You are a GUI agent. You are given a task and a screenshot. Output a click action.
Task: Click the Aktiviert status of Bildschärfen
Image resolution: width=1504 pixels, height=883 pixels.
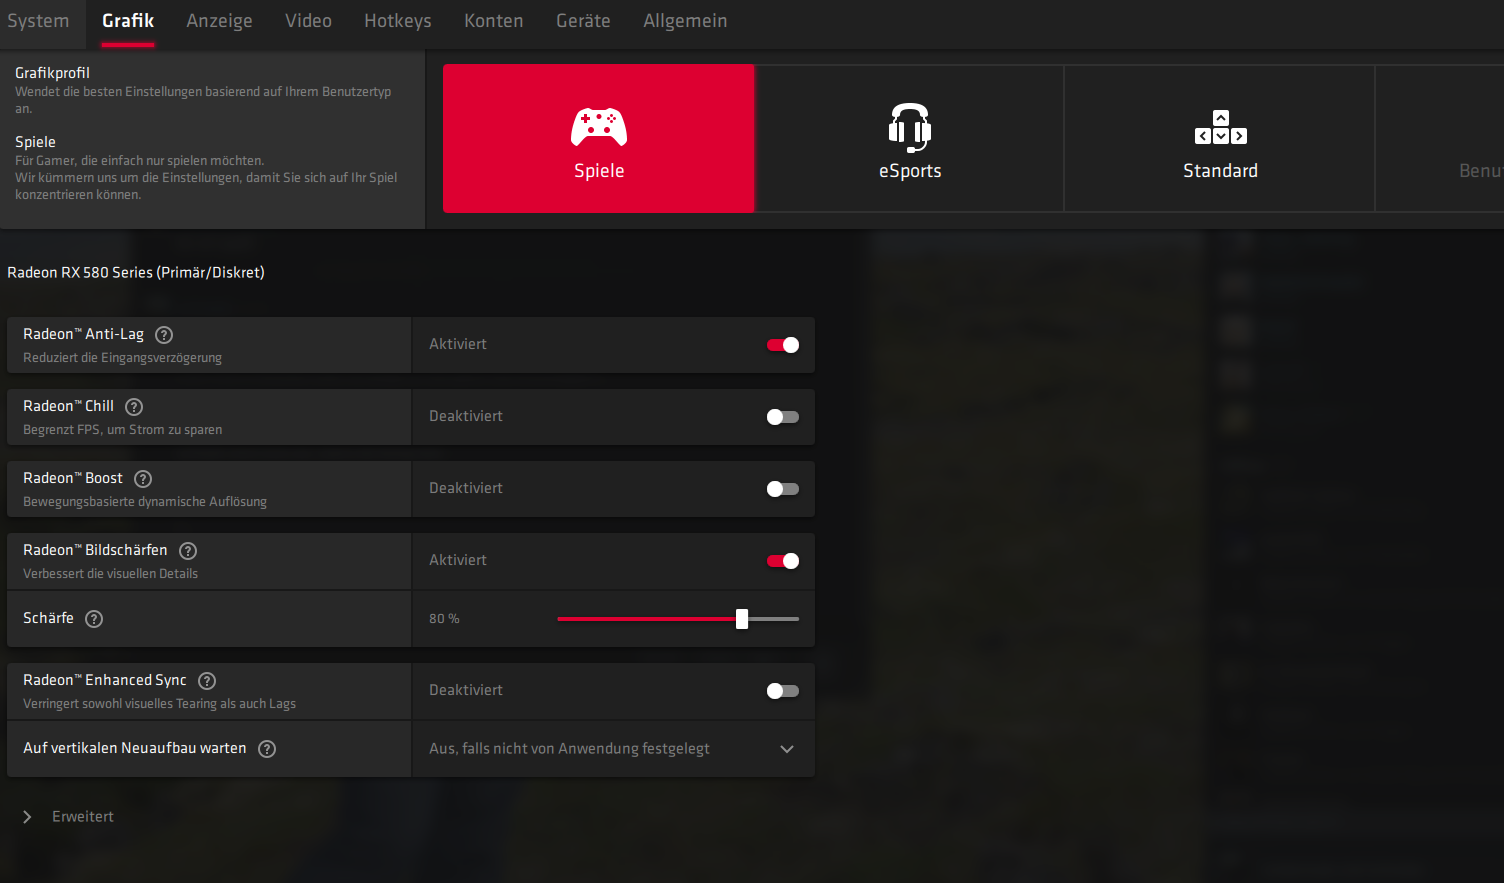click(x=458, y=560)
